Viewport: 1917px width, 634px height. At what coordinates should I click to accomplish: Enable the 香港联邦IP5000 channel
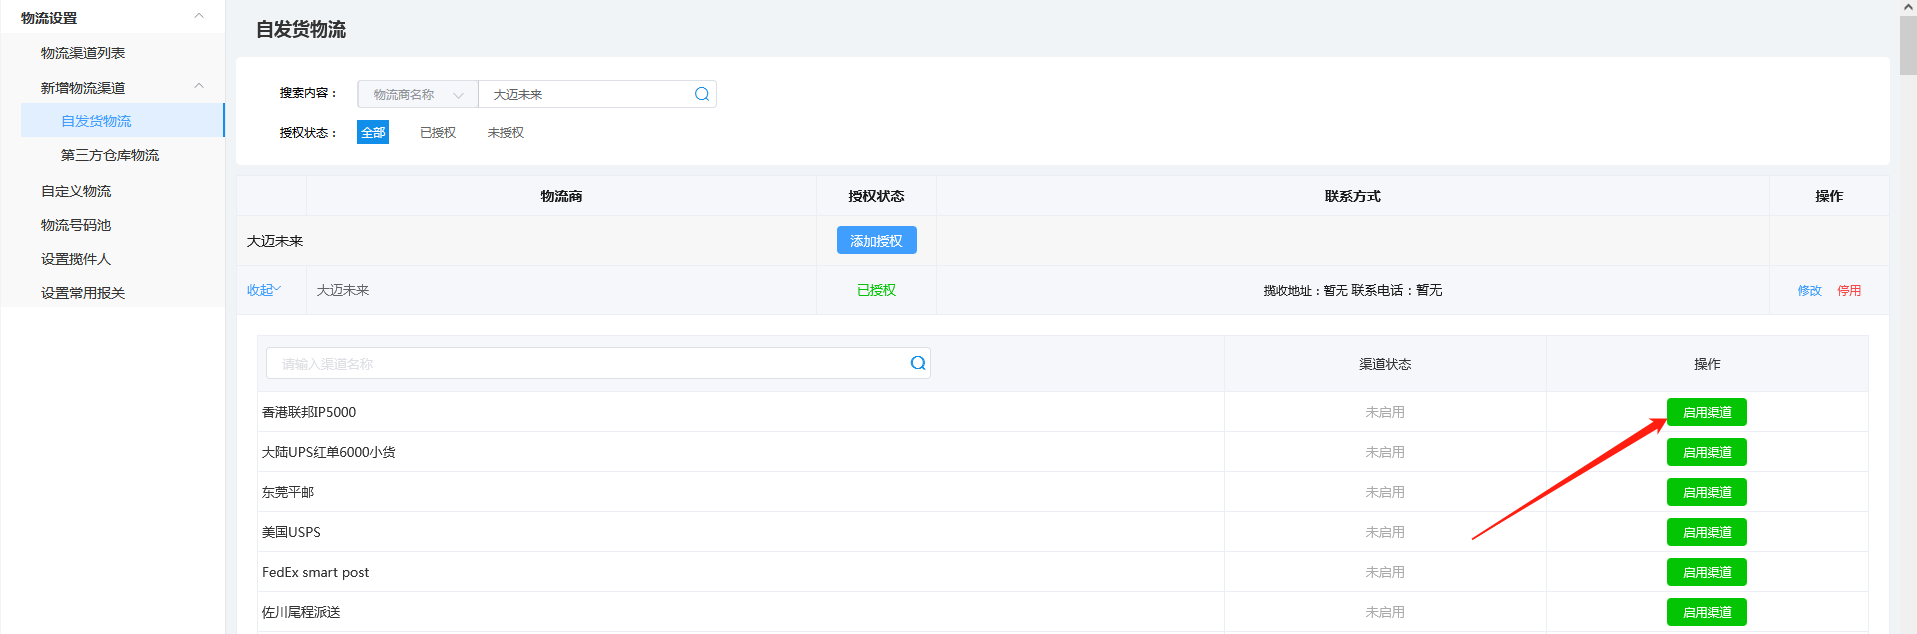click(1706, 412)
